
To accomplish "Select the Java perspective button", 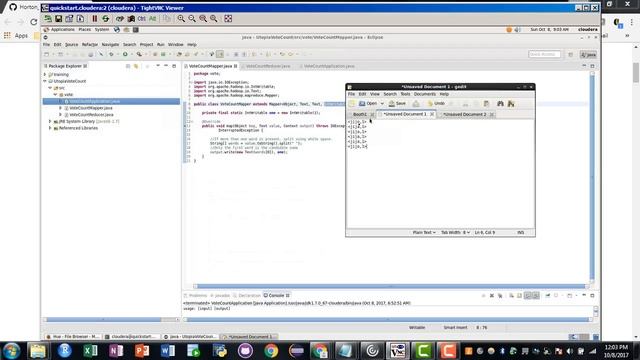I will (589, 55).
